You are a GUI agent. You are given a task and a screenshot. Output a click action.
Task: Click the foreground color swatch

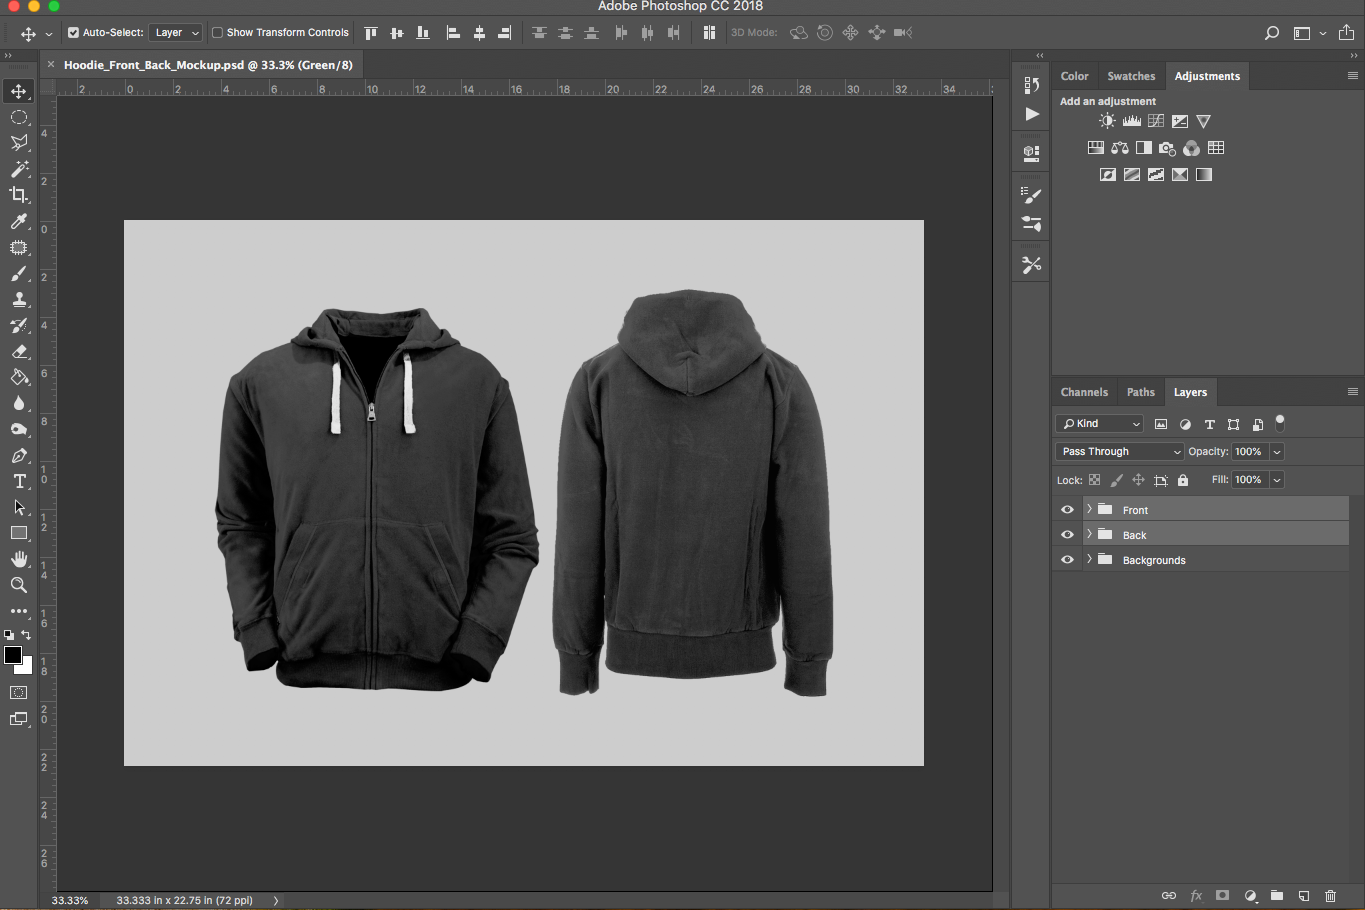(x=13, y=655)
